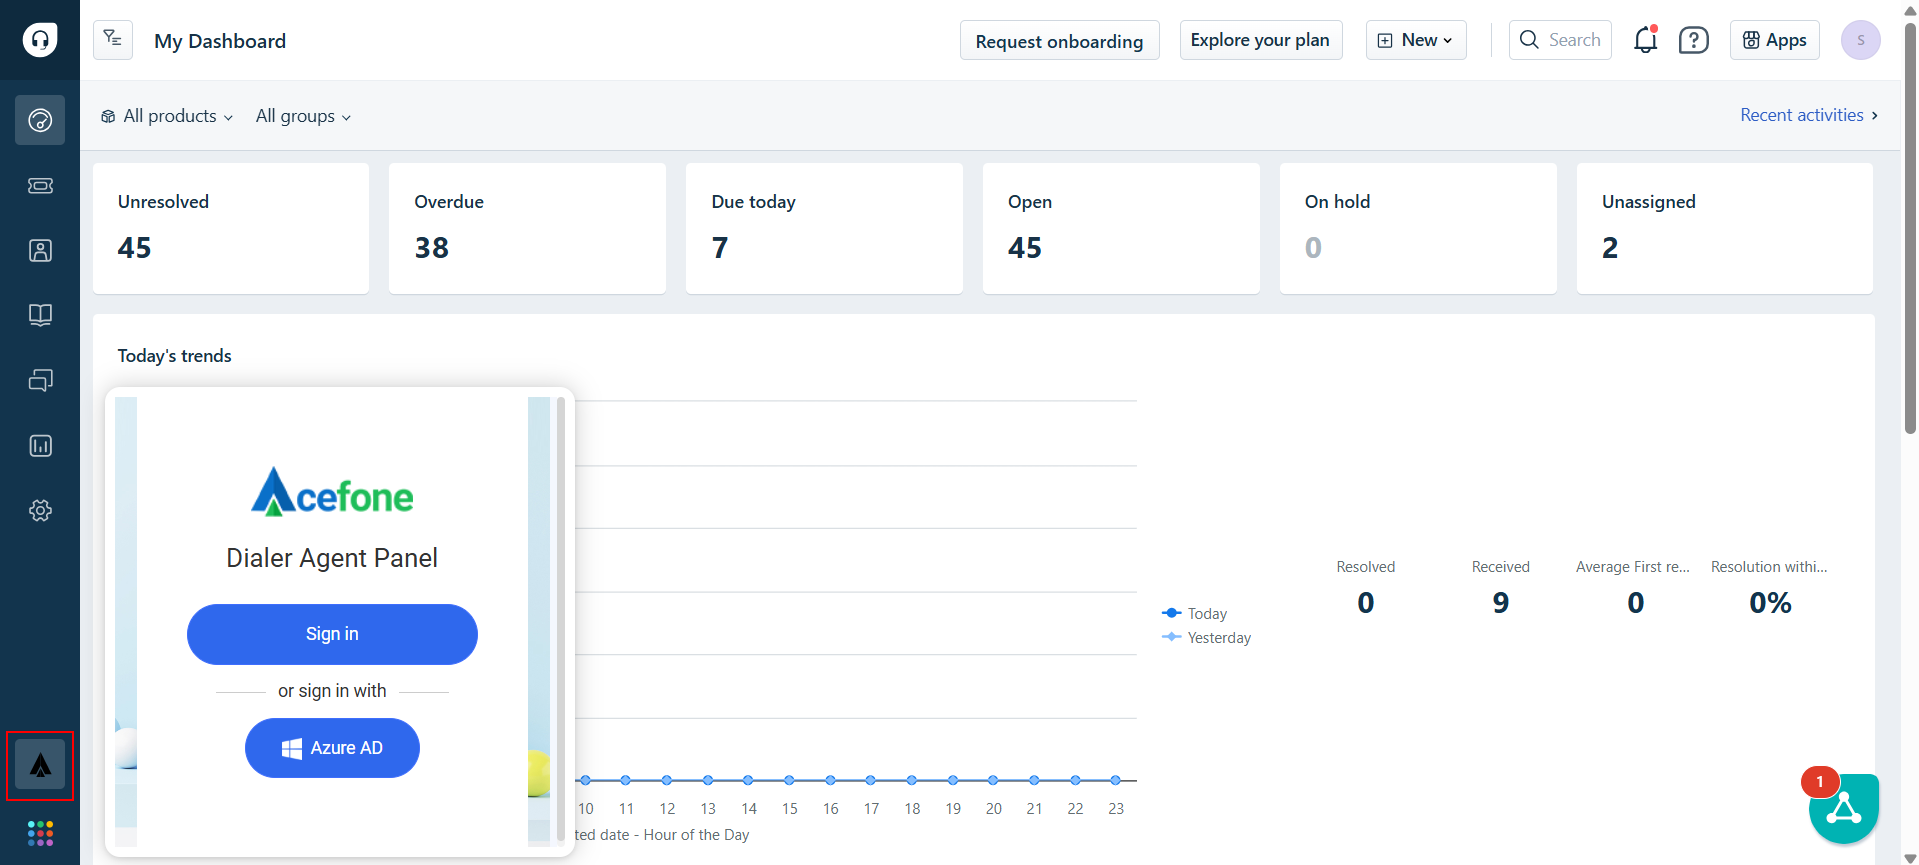Open the Tickets sidebar icon
The width and height of the screenshot is (1919, 865).
click(x=40, y=185)
